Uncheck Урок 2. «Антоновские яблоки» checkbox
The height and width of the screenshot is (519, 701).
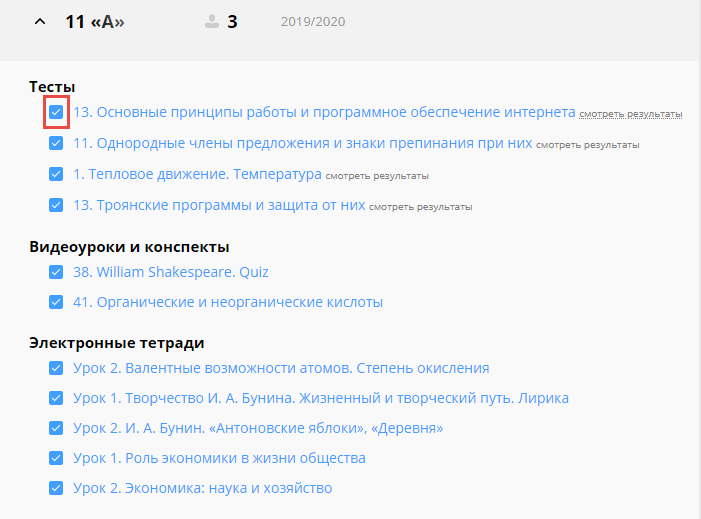tap(56, 428)
